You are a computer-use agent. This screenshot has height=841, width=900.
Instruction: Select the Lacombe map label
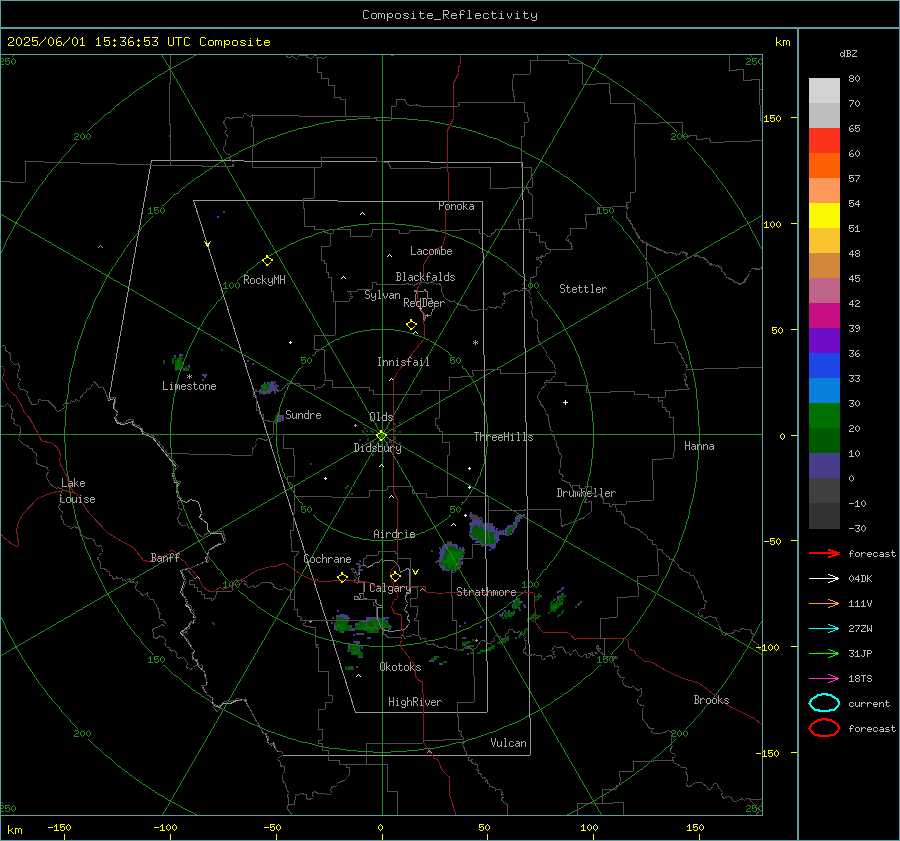[x=431, y=251]
